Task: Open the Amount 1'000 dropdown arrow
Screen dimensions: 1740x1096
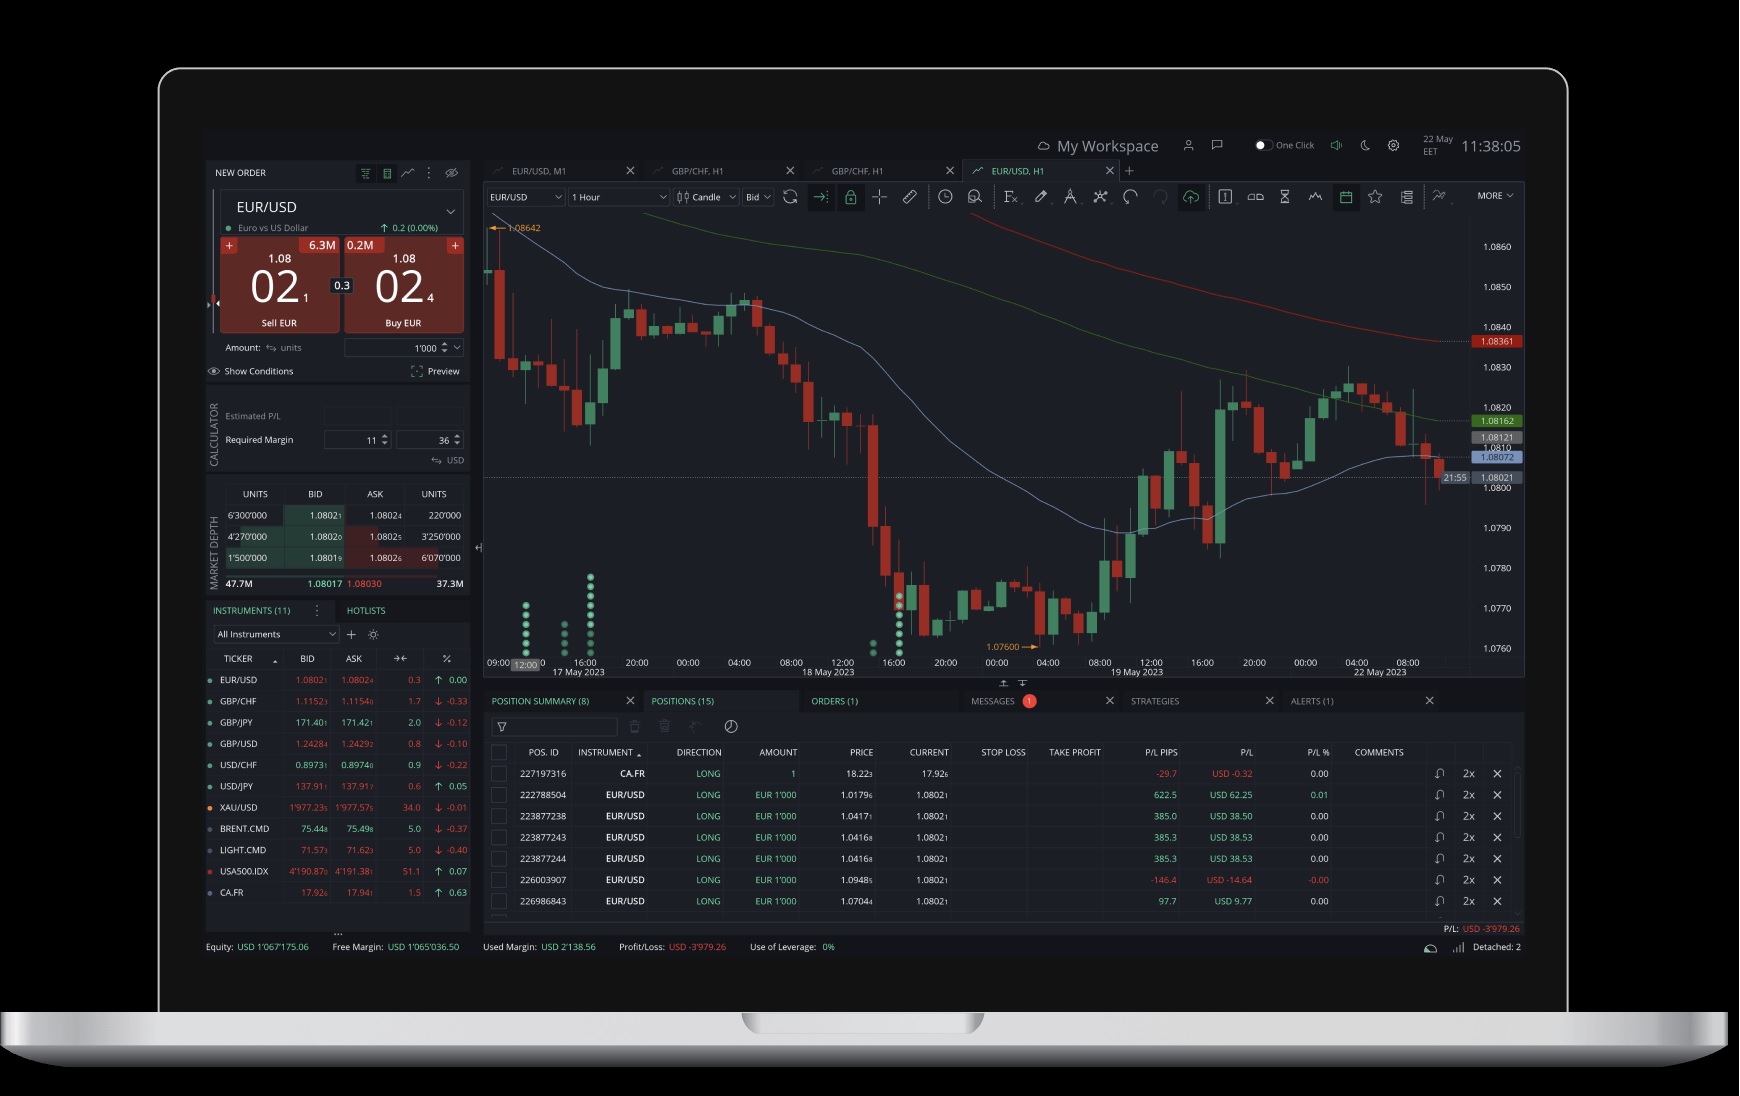Action: tap(457, 348)
